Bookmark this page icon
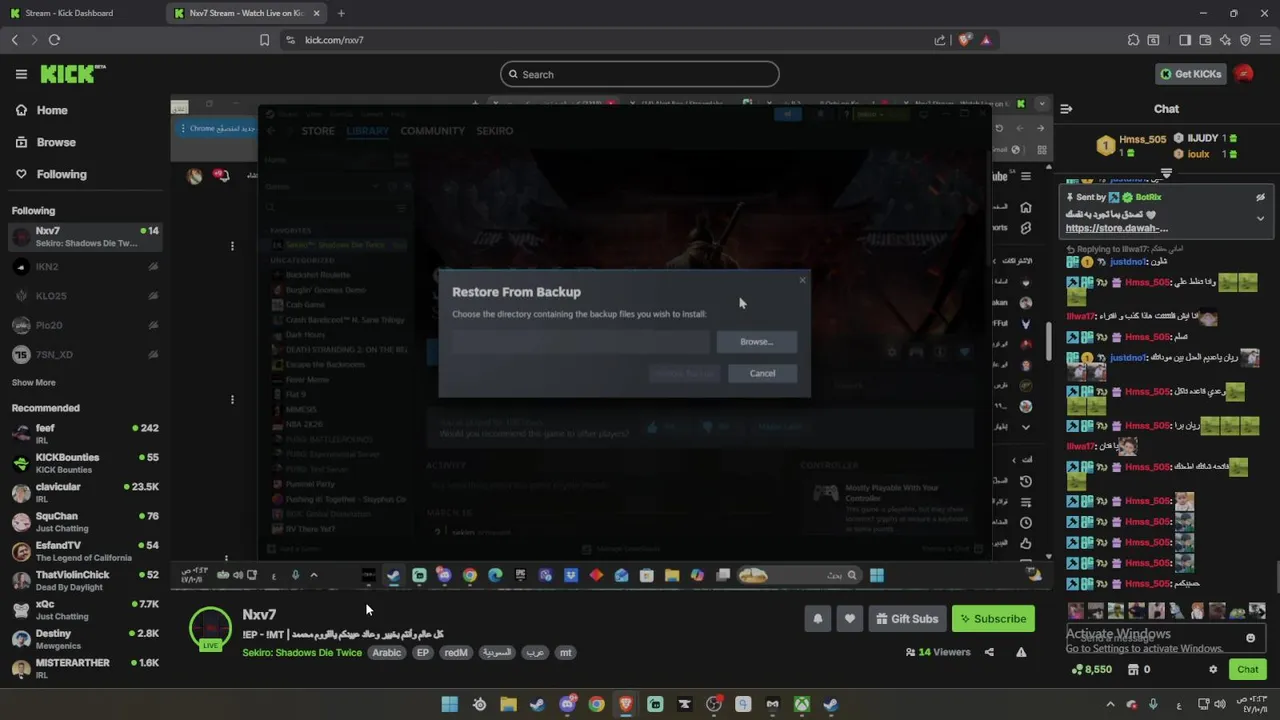Image resolution: width=1280 pixels, height=720 pixels. (264, 40)
